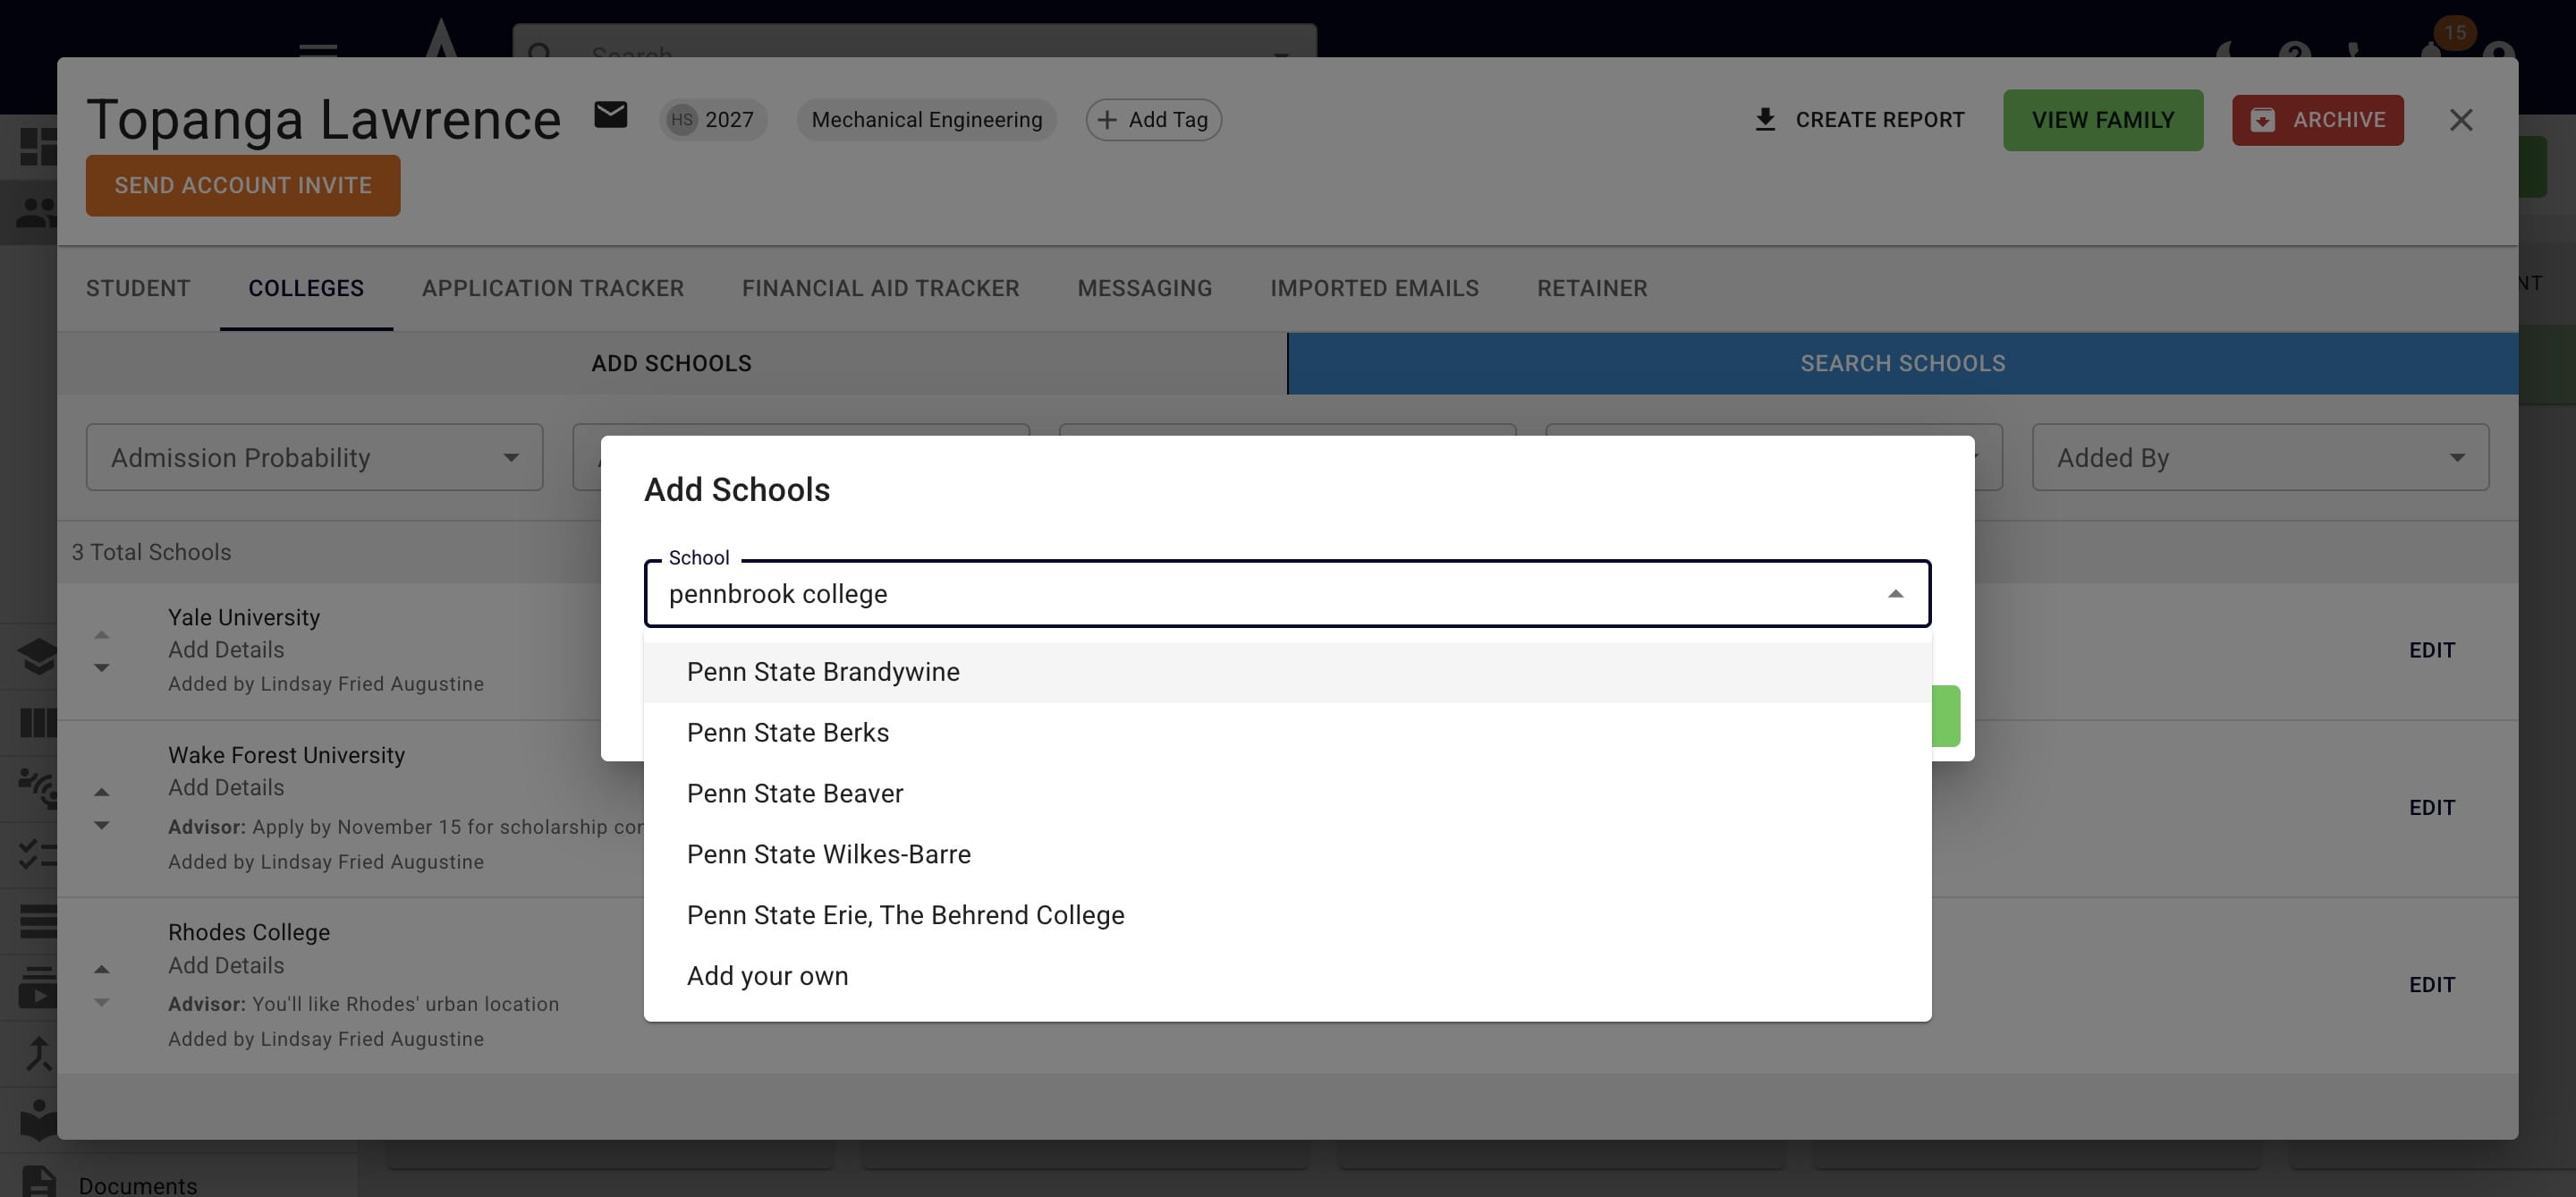Viewport: 2576px width, 1197px height.
Task: Click the Send Account Invite button
Action: click(x=243, y=185)
